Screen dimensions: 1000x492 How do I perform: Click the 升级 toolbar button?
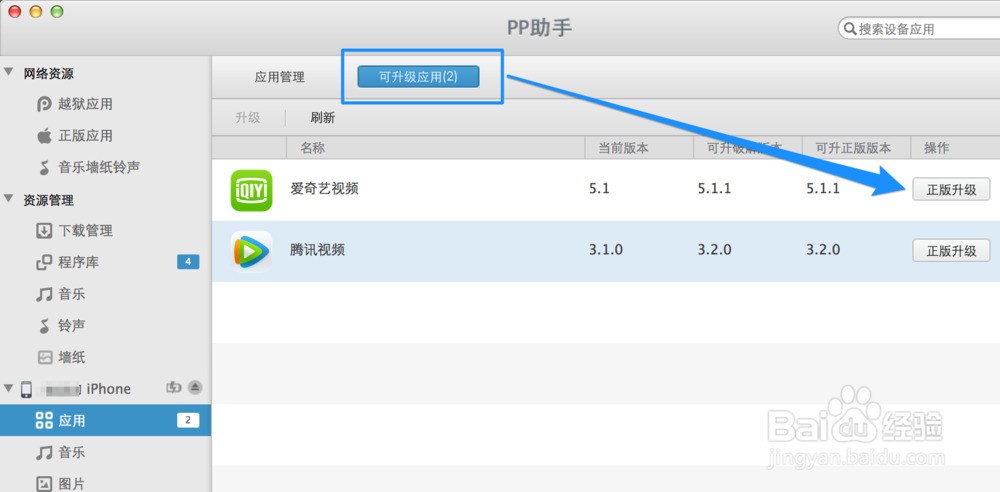point(248,117)
